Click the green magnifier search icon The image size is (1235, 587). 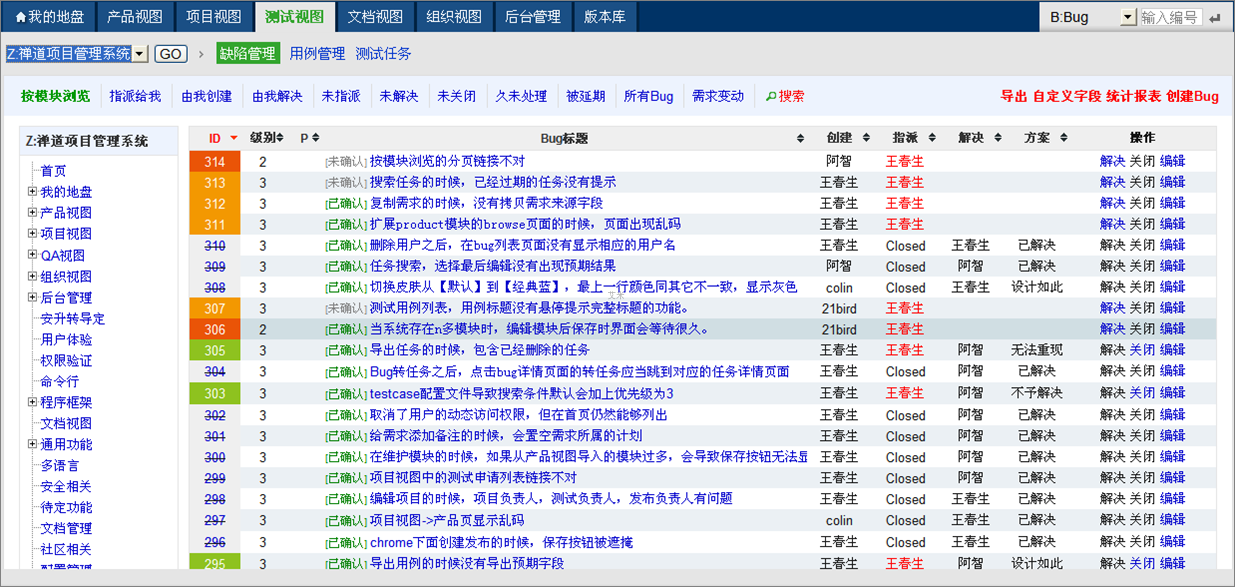click(x=770, y=97)
